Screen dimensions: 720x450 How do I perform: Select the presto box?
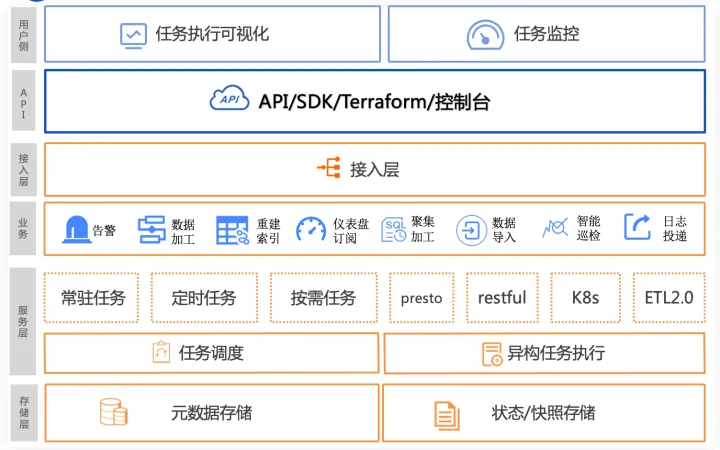(x=422, y=298)
